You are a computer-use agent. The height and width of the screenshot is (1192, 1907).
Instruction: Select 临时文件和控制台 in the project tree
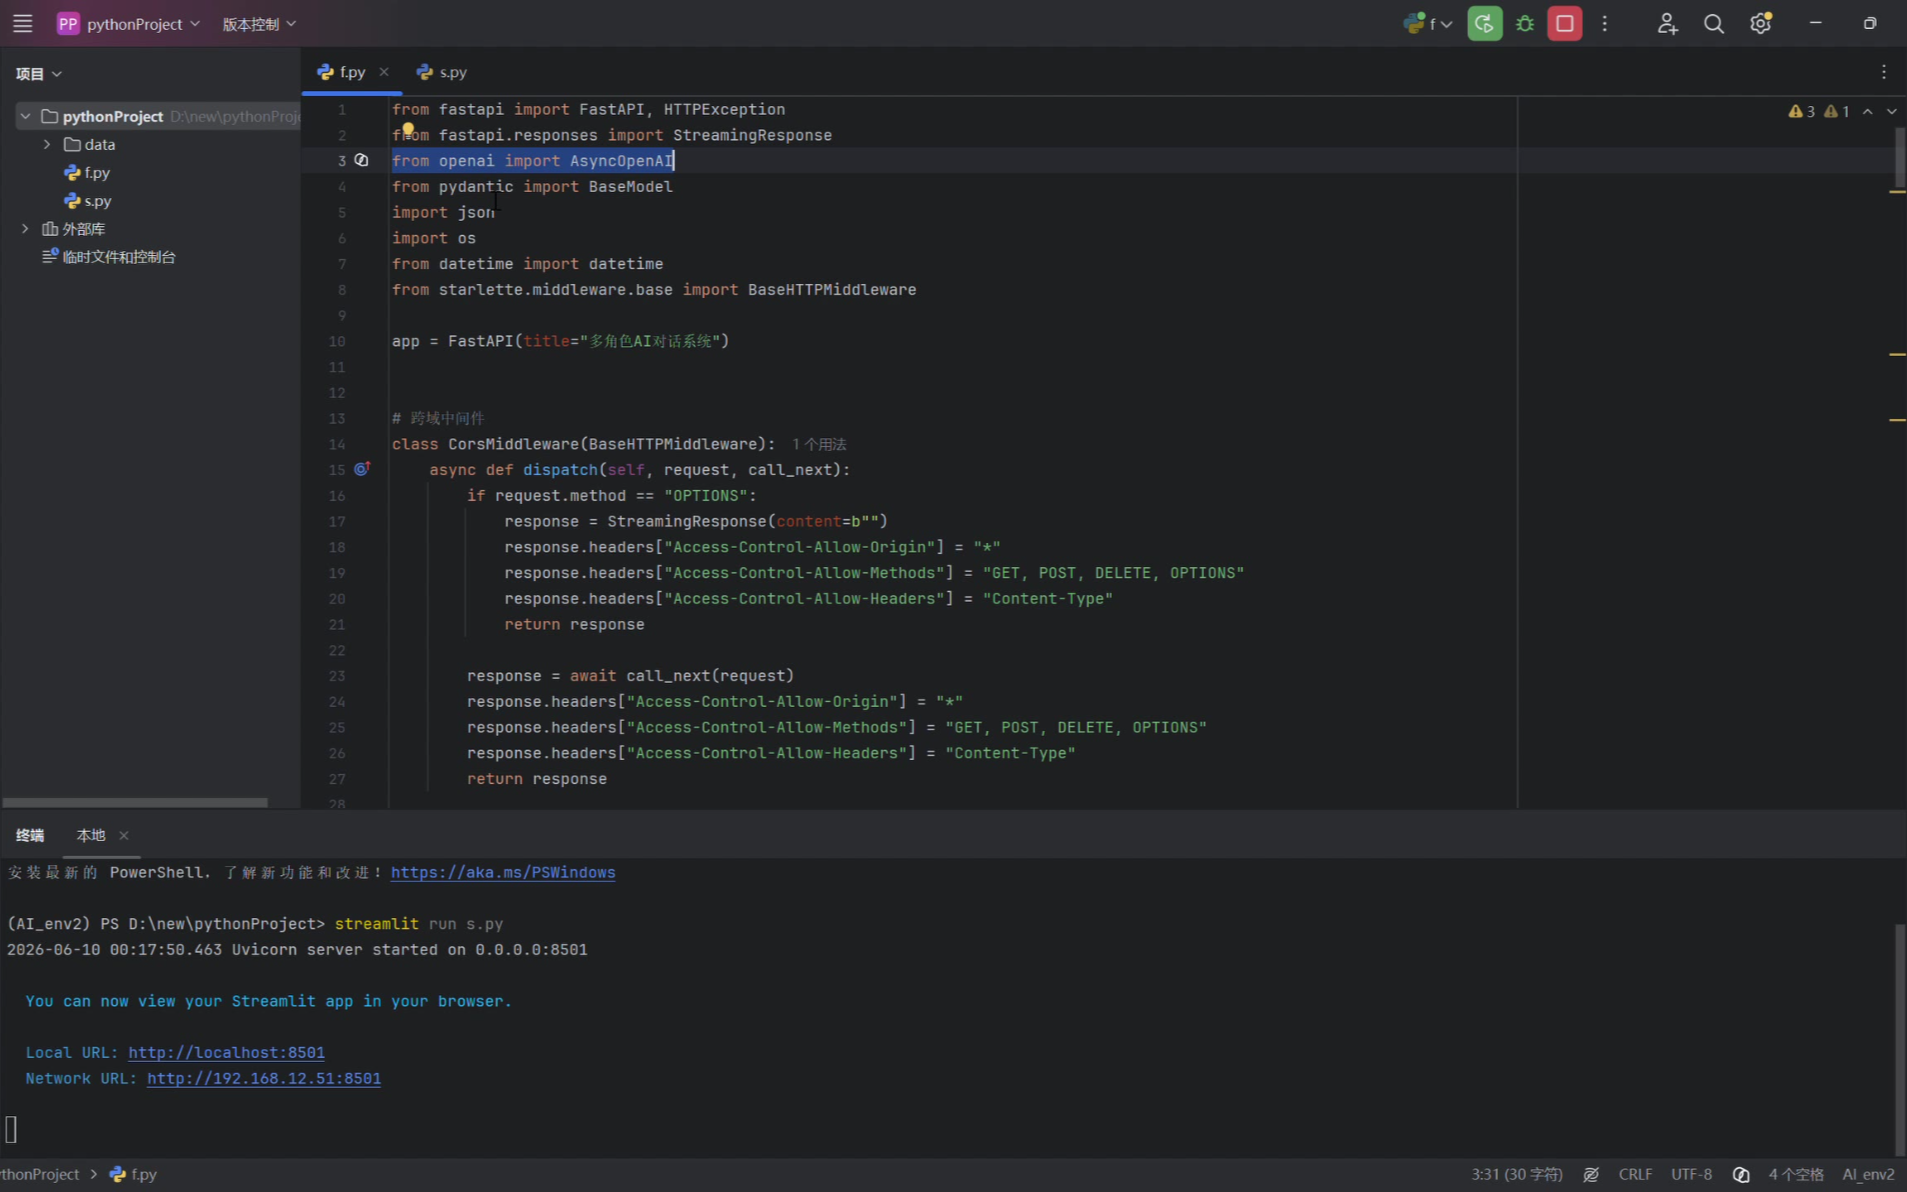[109, 256]
